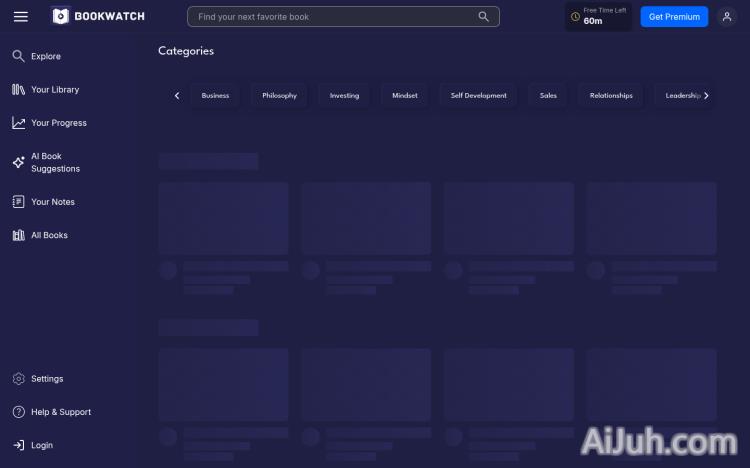Screen dimensions: 750x468
Task: Open Help & Support
Action: click(x=60, y=412)
